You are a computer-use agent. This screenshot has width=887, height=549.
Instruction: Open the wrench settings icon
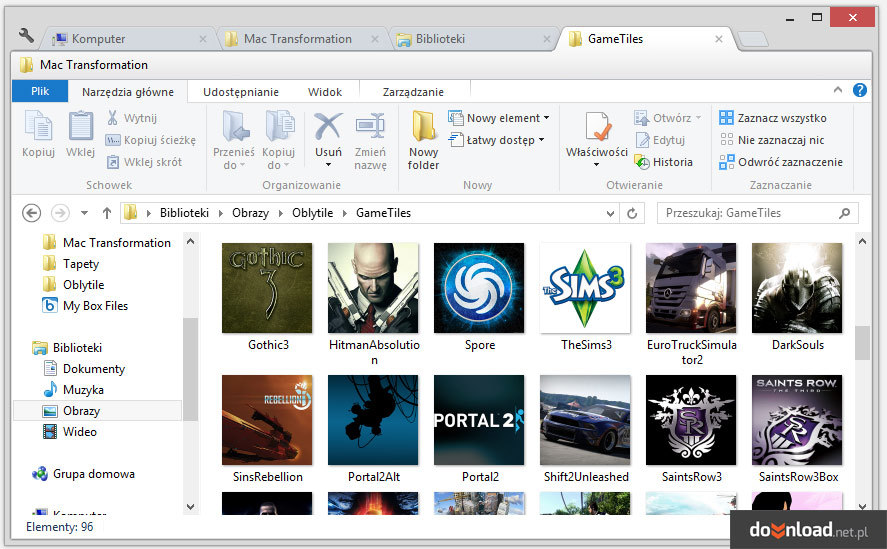(x=25, y=36)
